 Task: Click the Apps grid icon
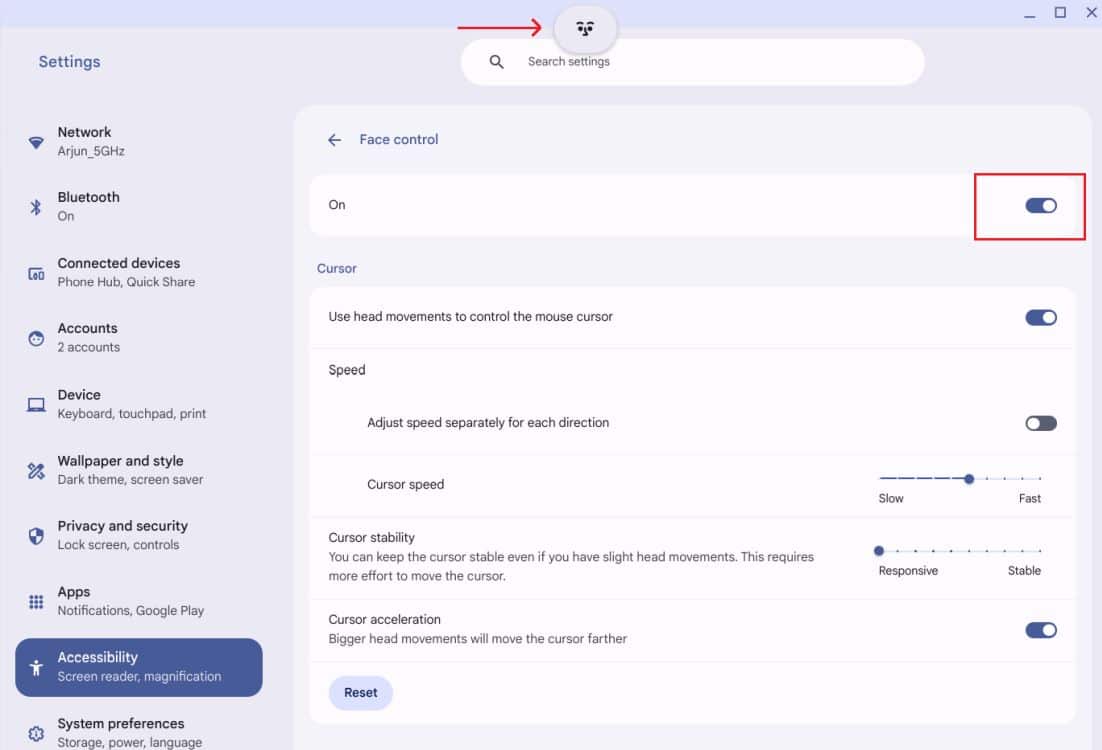coord(36,602)
